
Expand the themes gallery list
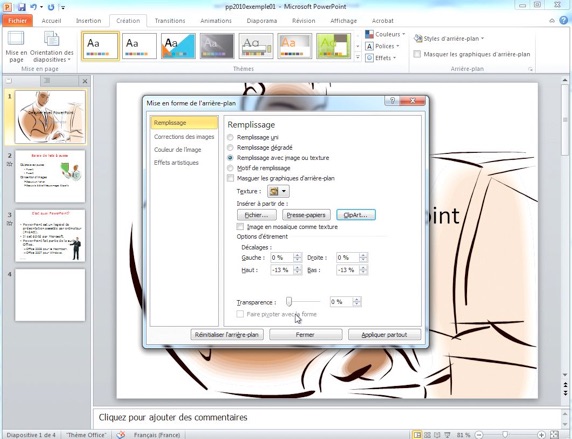tap(358, 57)
